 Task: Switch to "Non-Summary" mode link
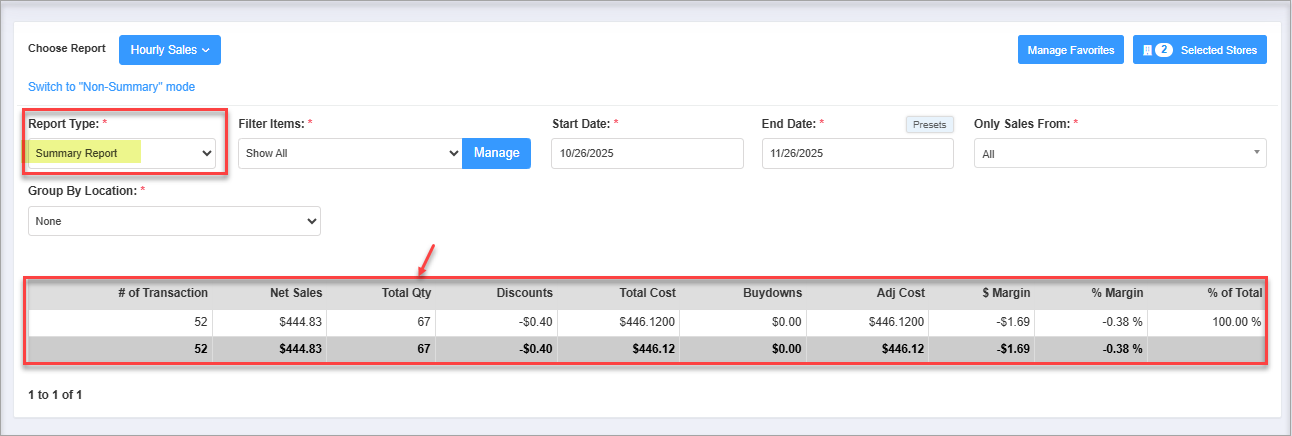click(111, 87)
